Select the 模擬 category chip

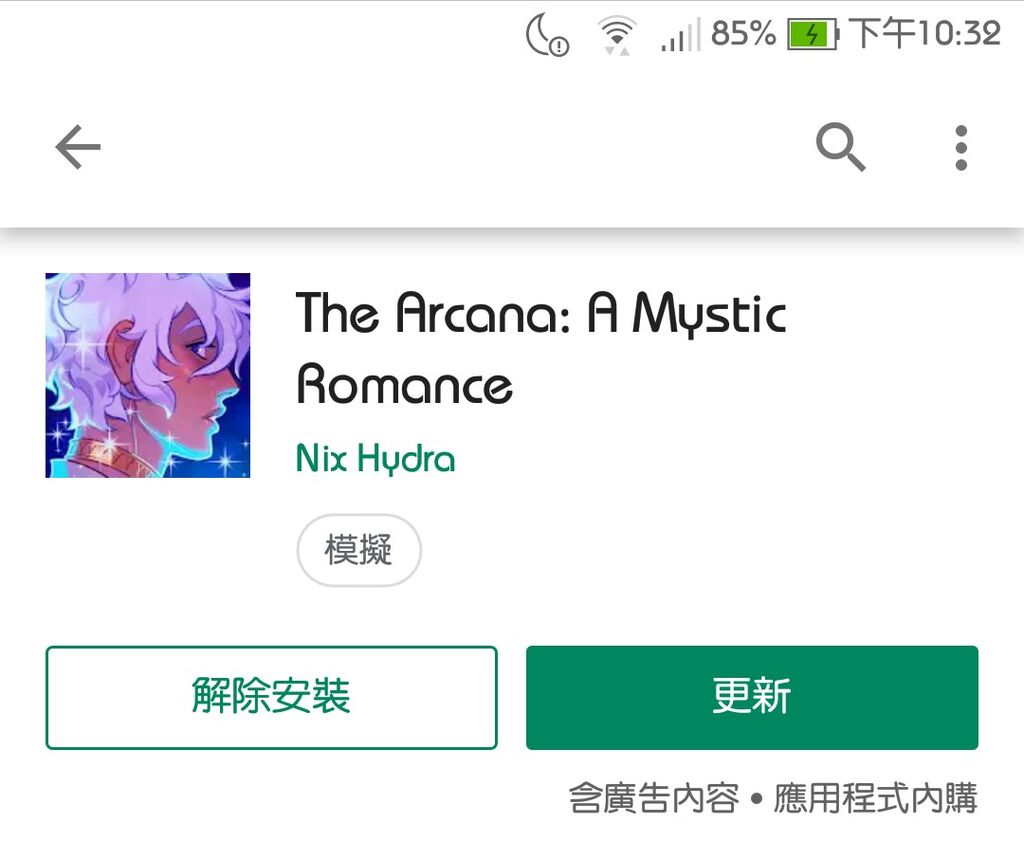[x=359, y=550]
